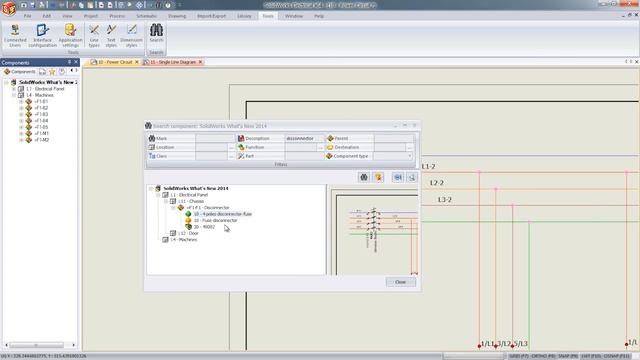Open Text styles manager
This screenshot has width=640, height=360.
(x=111, y=35)
